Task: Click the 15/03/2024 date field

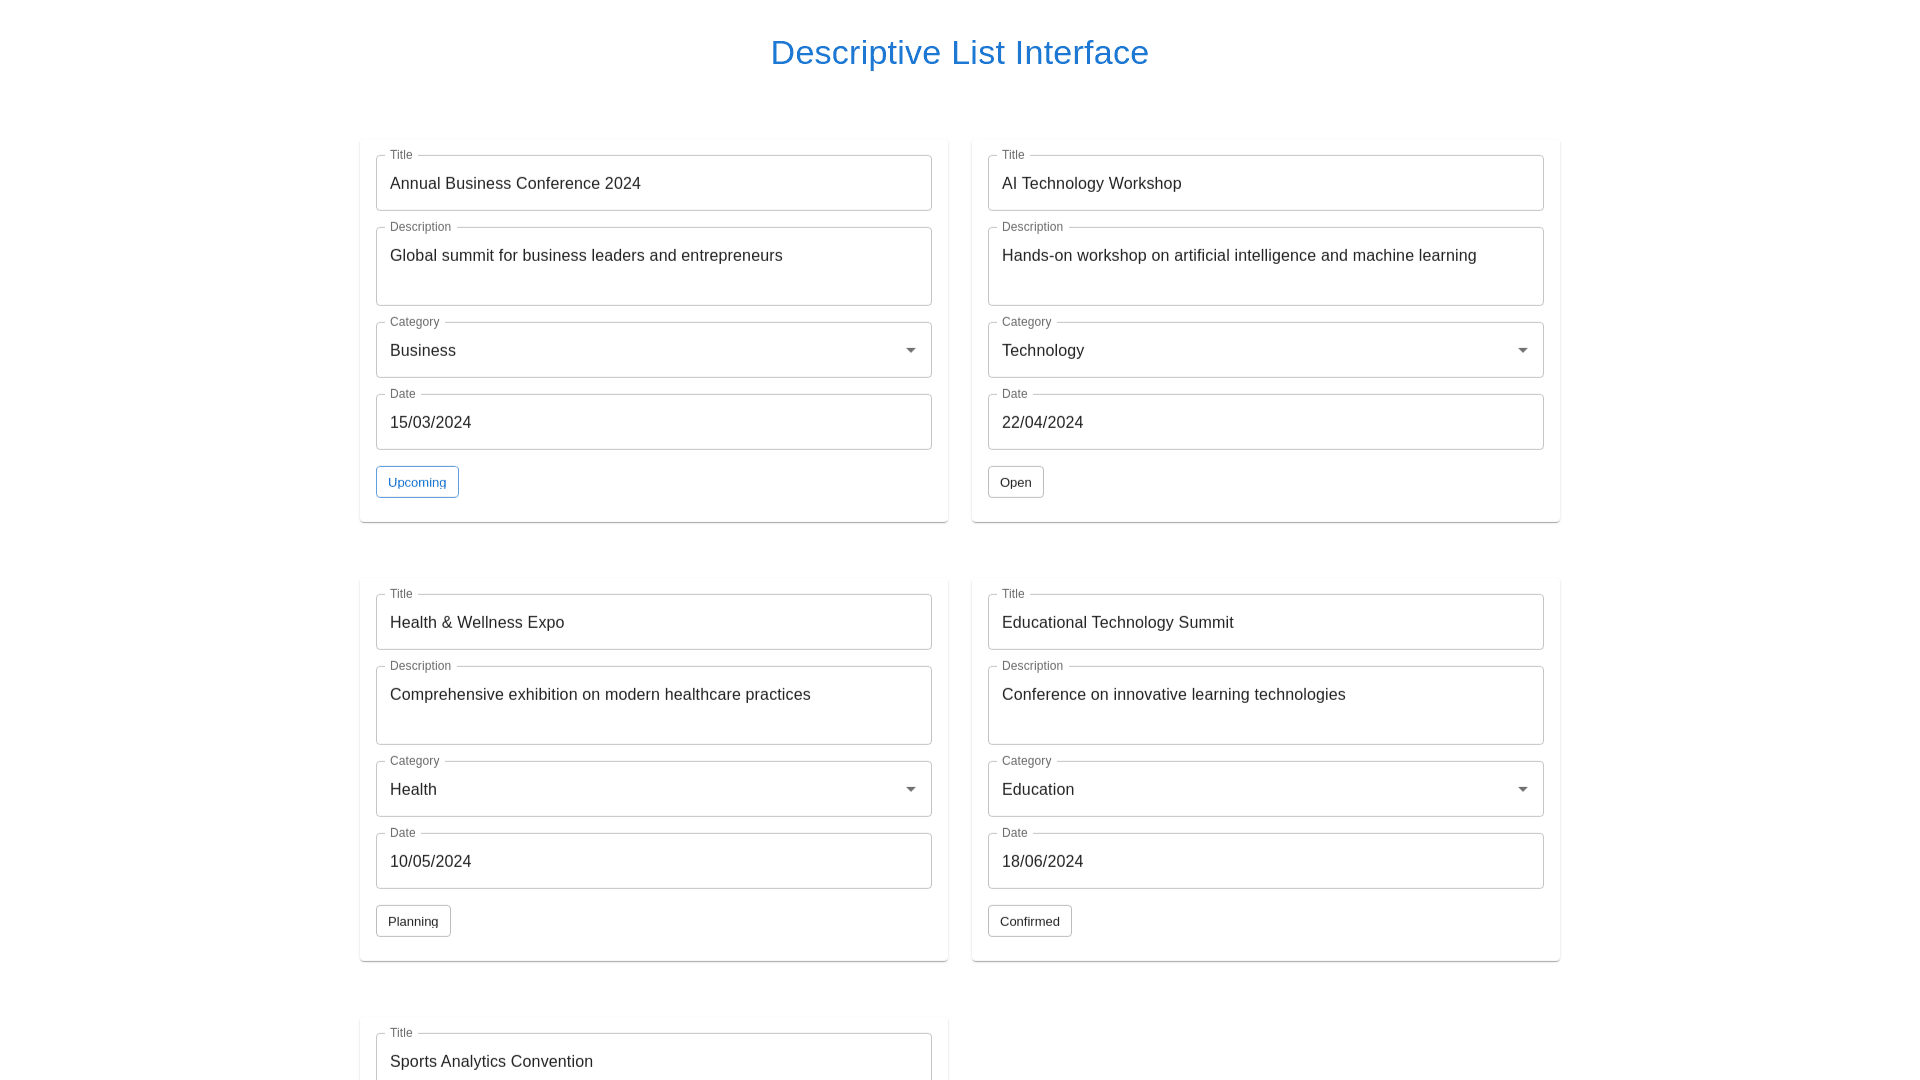Action: click(653, 422)
